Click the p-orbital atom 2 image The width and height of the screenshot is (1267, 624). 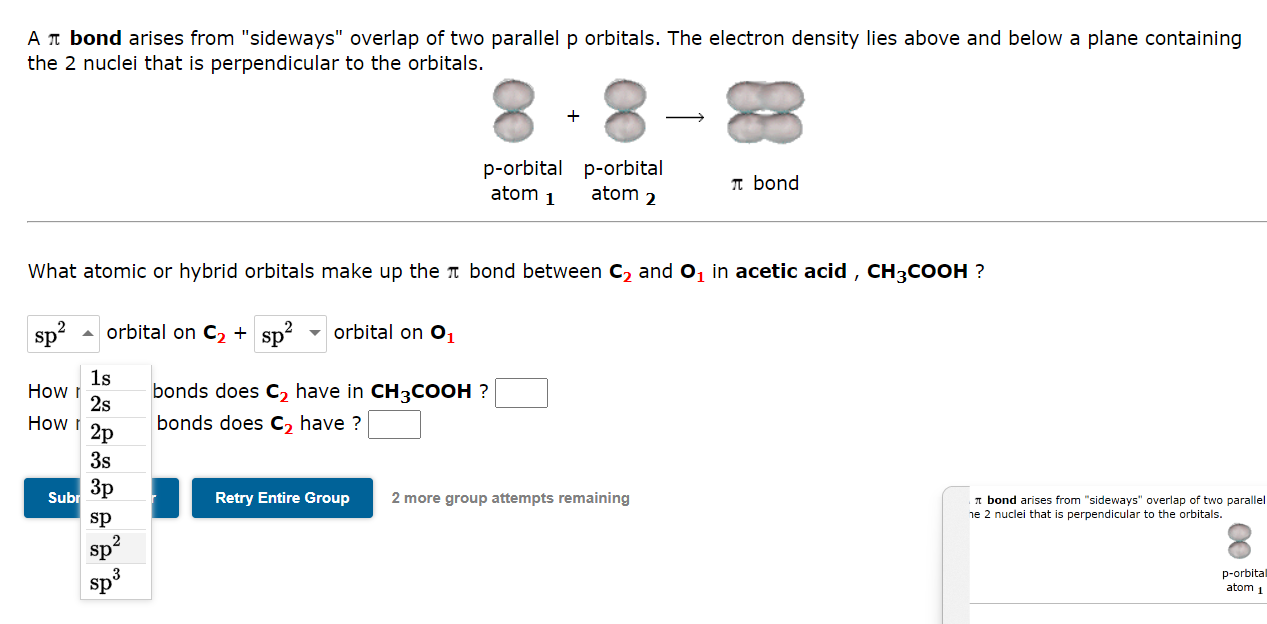click(623, 111)
